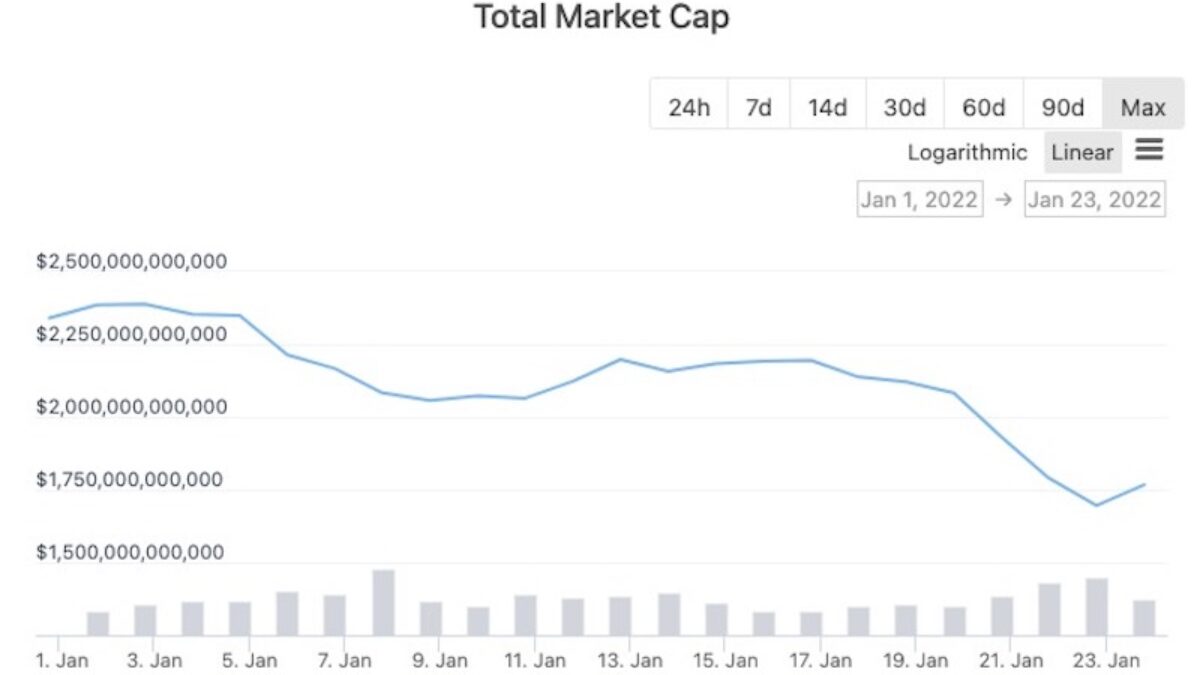This screenshot has width=1200, height=675.
Task: Select the Max time range
Action: [x=1142, y=107]
